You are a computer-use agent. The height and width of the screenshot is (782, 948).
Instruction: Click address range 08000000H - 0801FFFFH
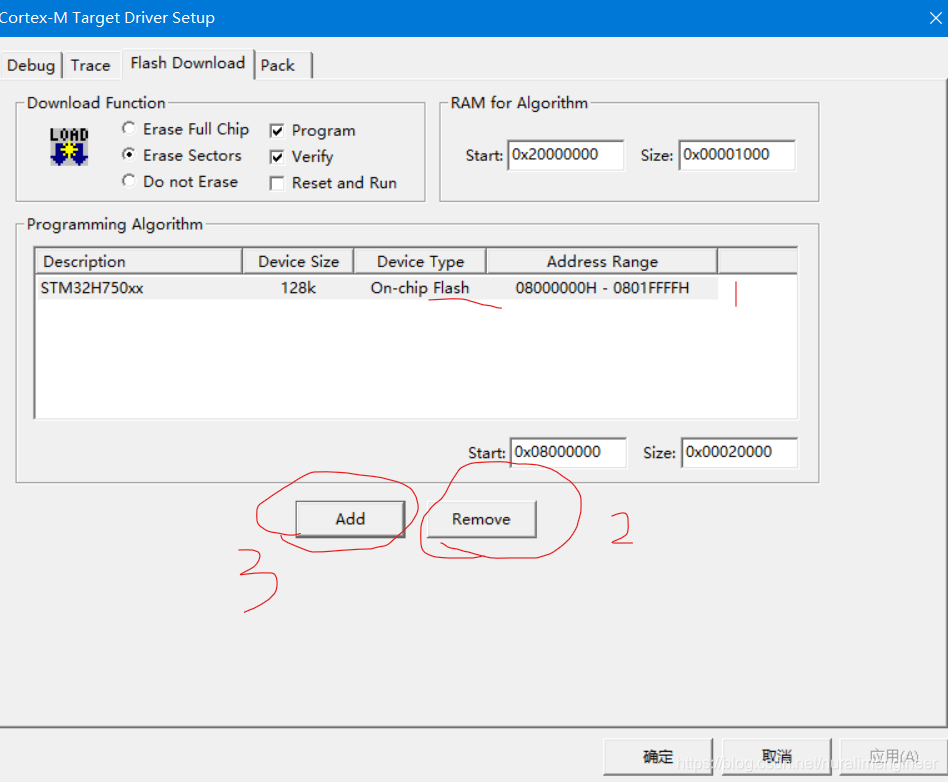[602, 288]
